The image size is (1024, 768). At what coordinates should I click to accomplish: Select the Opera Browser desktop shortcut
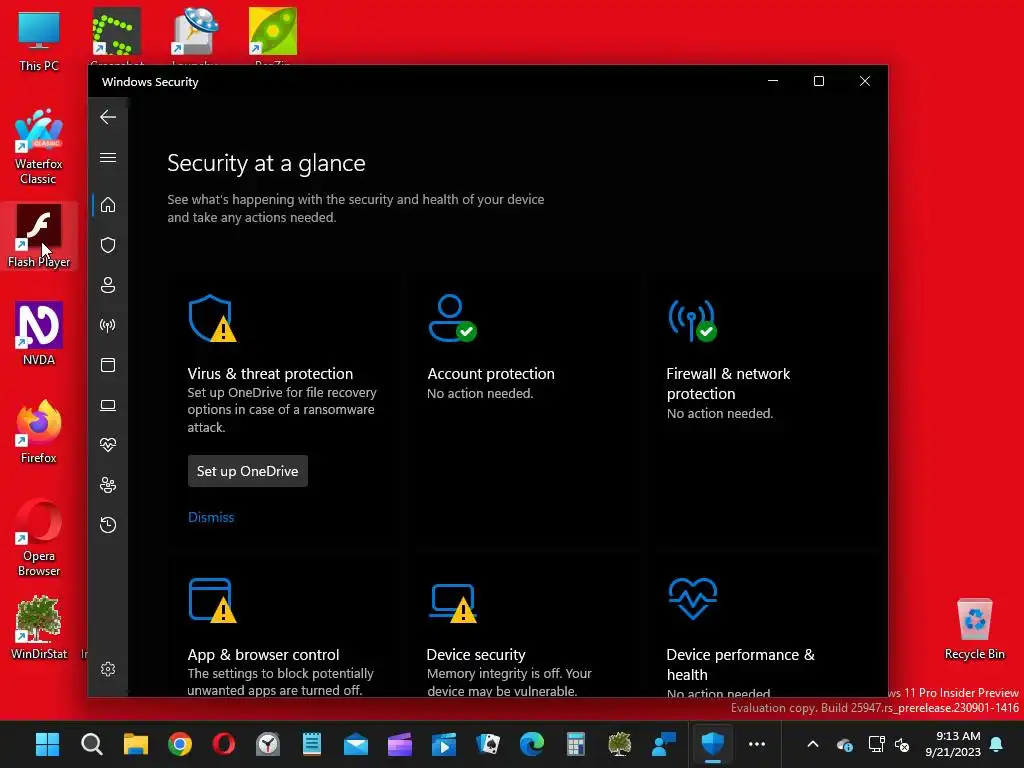(39, 538)
